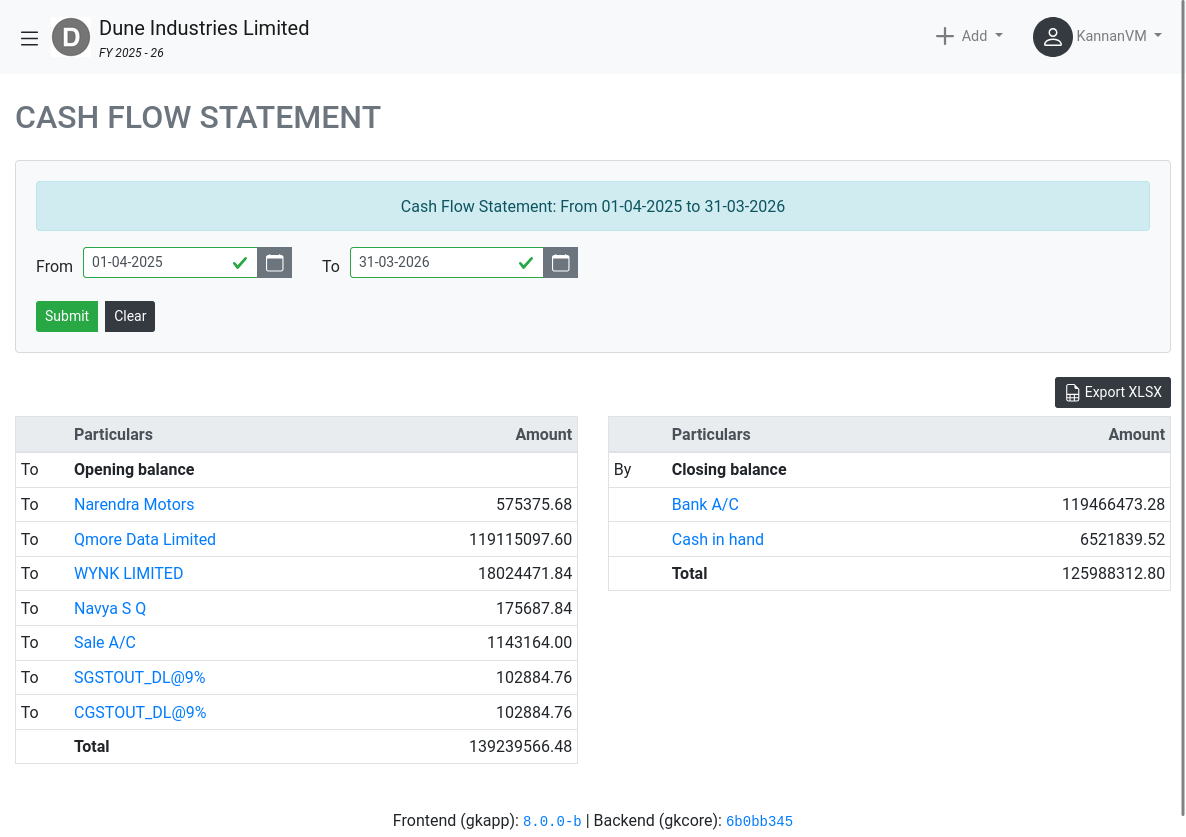The image size is (1186, 837).
Task: Click the Bank A/C amount 119466473.28
Action: point(1113,504)
